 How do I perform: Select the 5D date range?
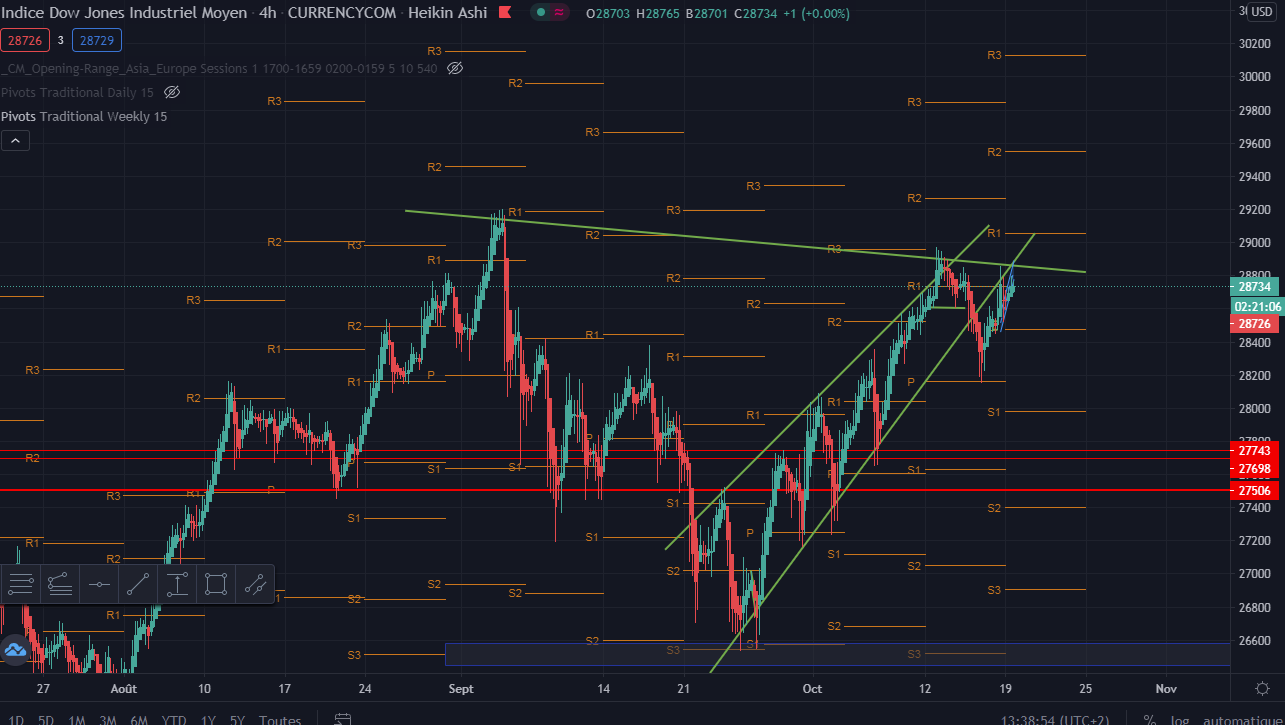click(46, 719)
